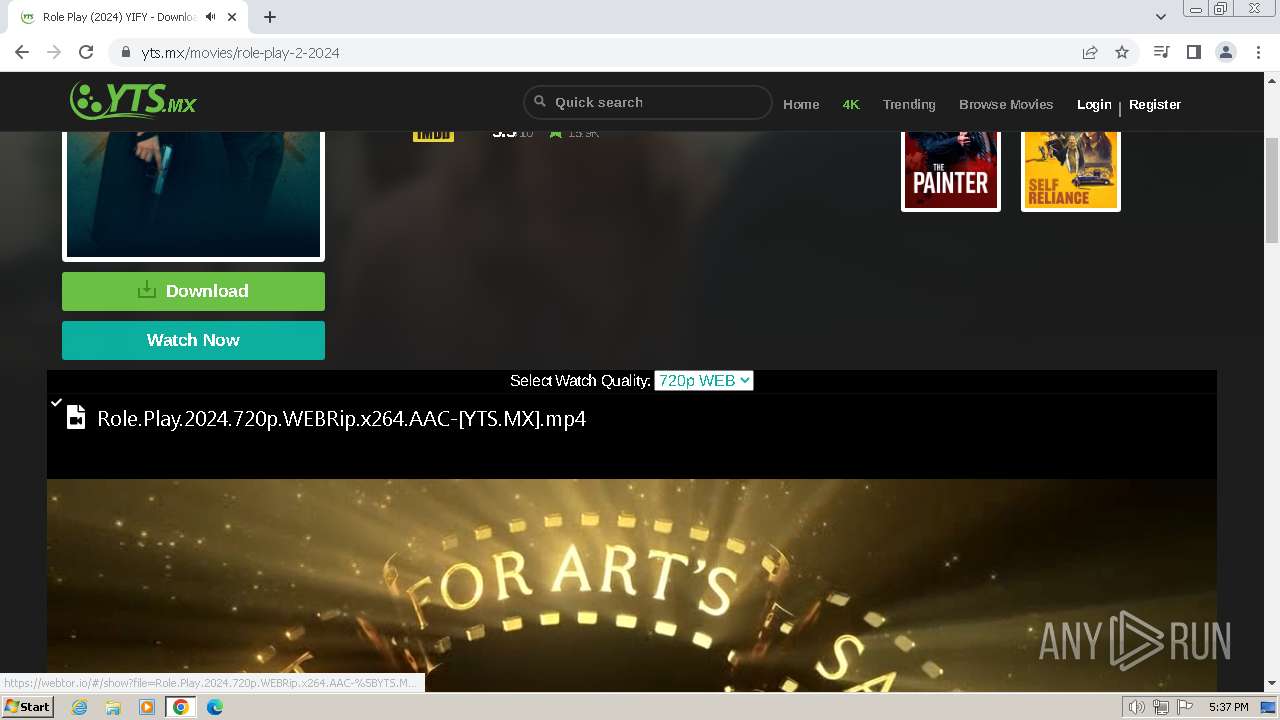Go back in browser history
Image resolution: width=1280 pixels, height=720 pixels.
[x=22, y=52]
